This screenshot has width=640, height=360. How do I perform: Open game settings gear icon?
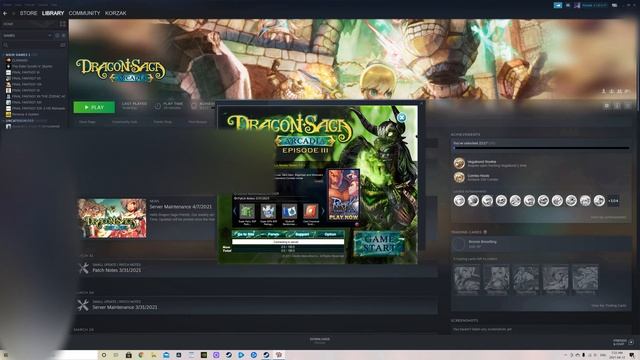(x=607, y=106)
